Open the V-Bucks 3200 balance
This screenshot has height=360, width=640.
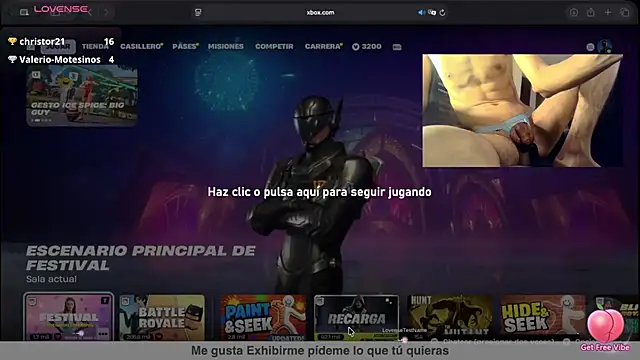tap(367, 47)
